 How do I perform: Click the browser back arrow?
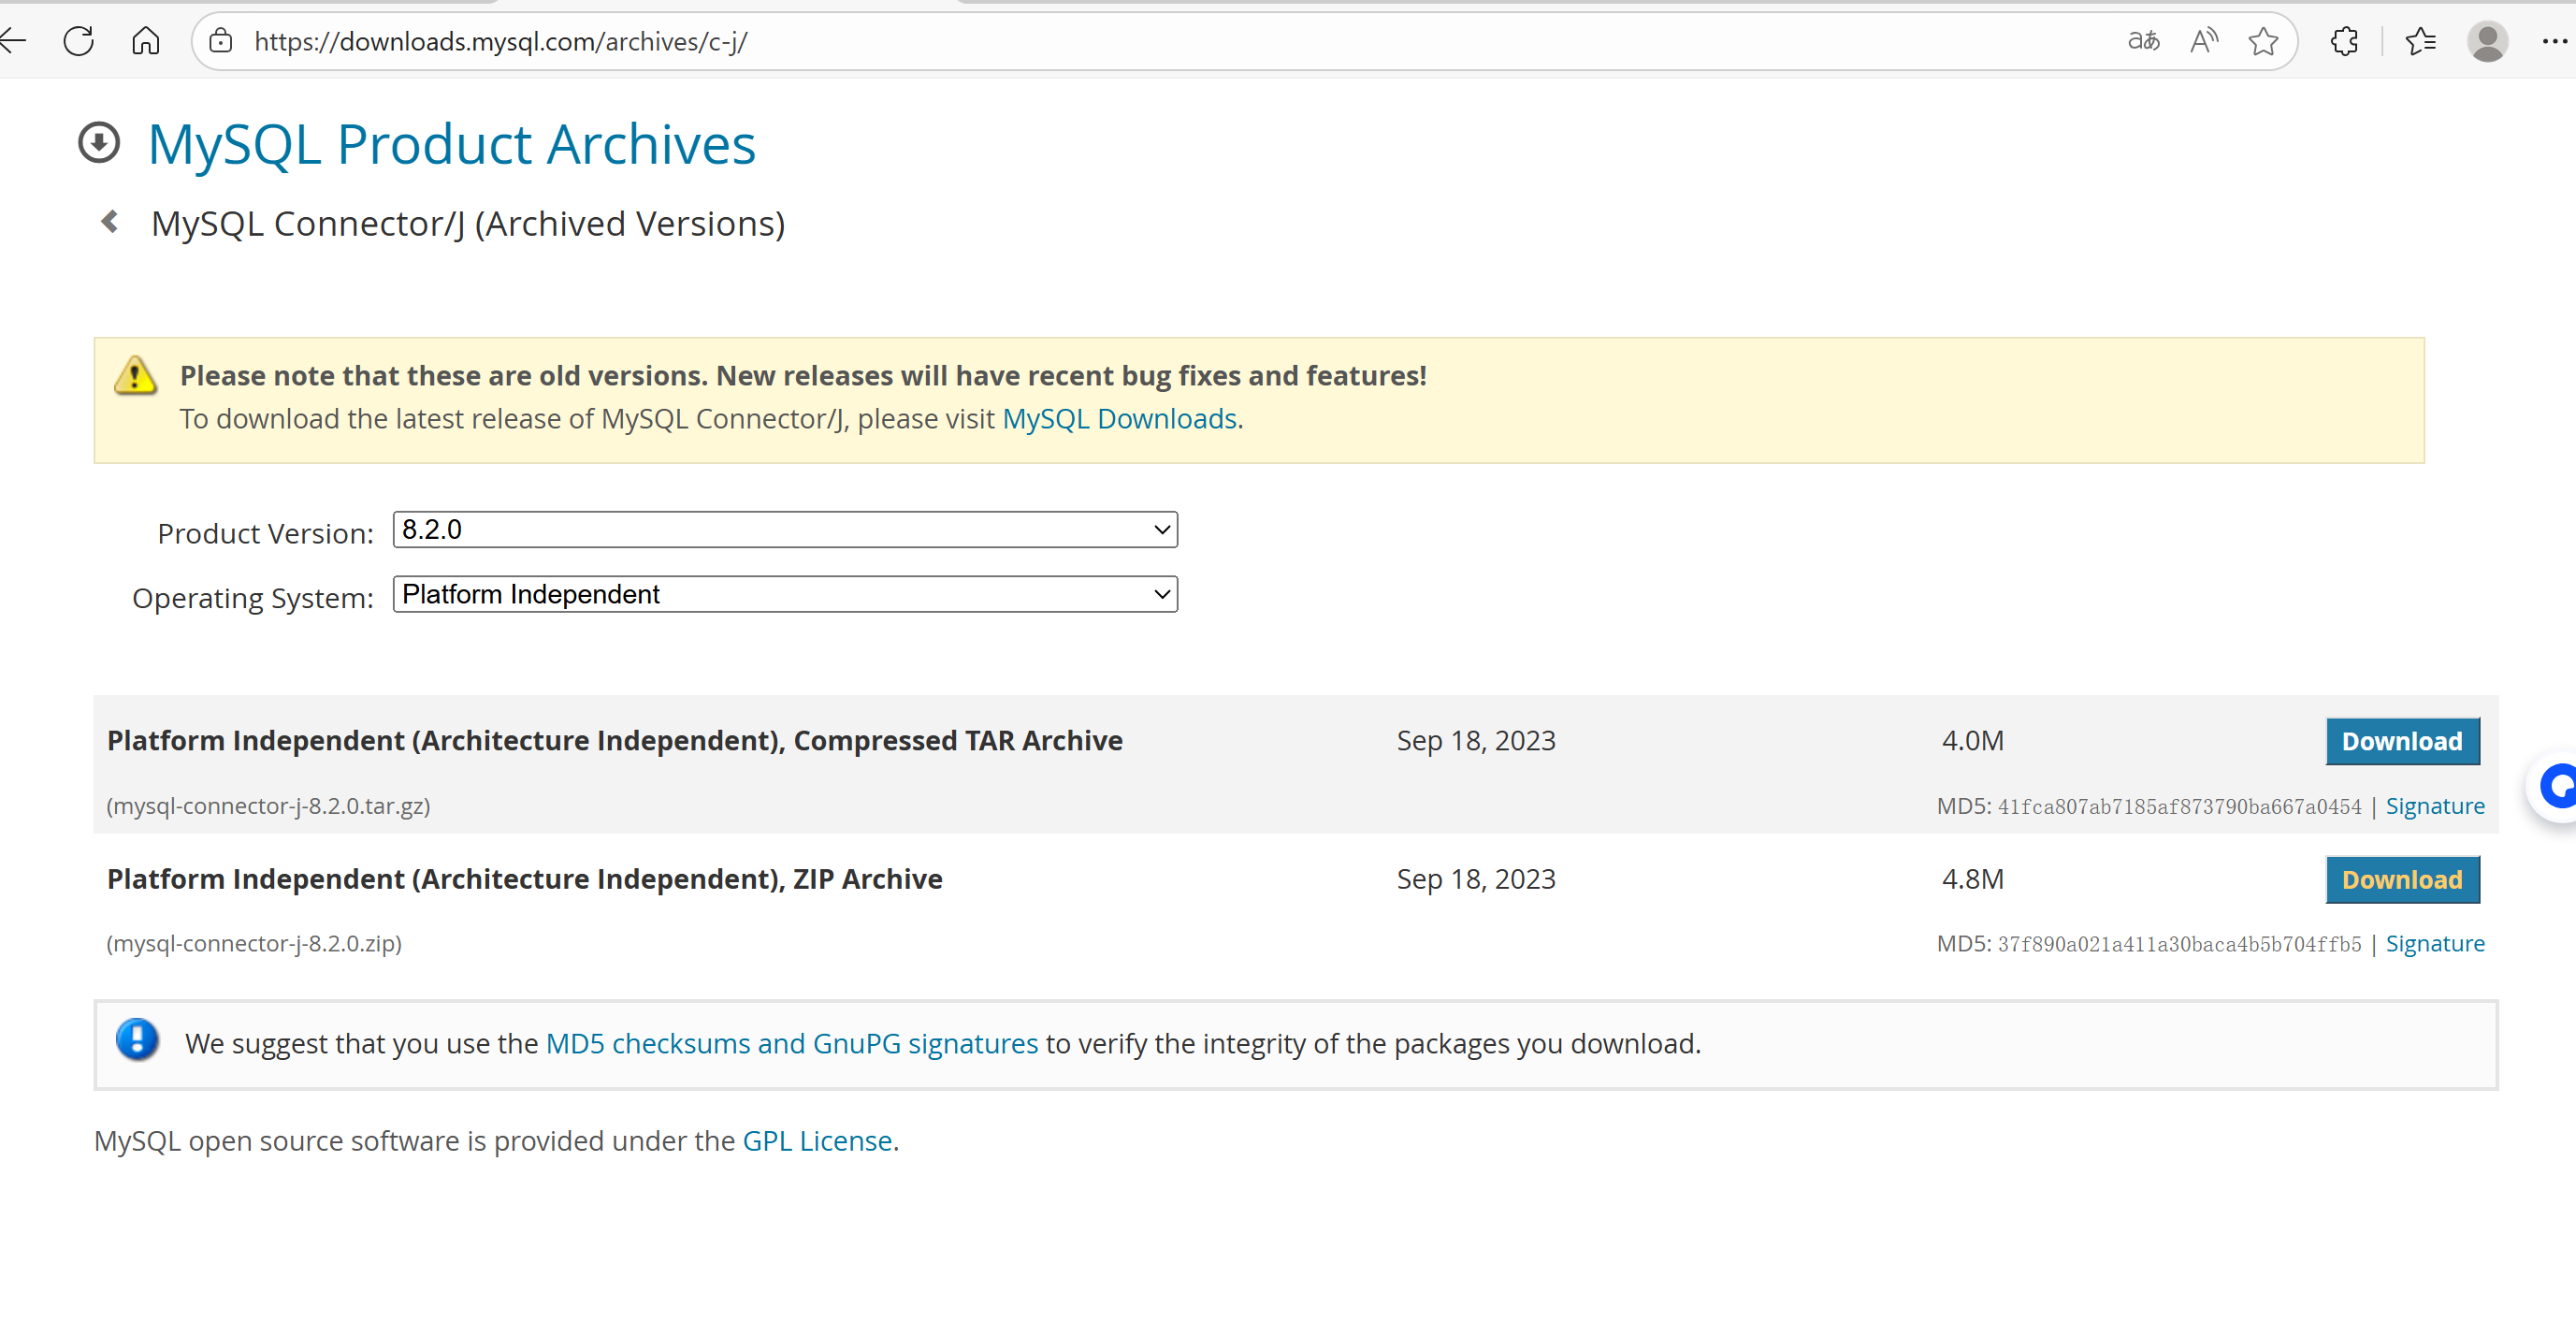(12, 41)
